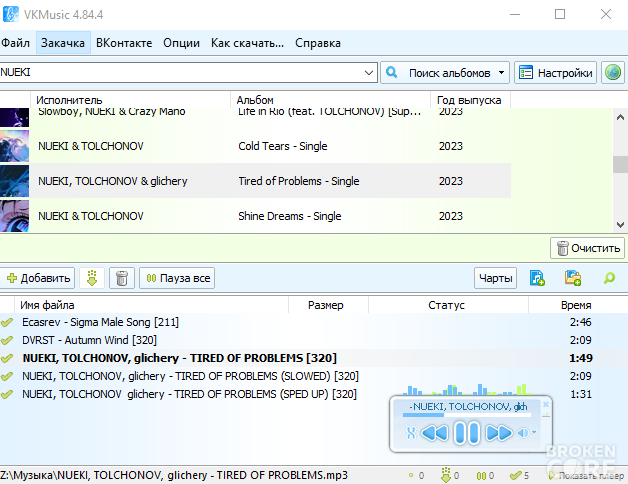The width and height of the screenshot is (628, 484).
Task: Select the Tired of Problems - Single album row
Action: point(255,181)
